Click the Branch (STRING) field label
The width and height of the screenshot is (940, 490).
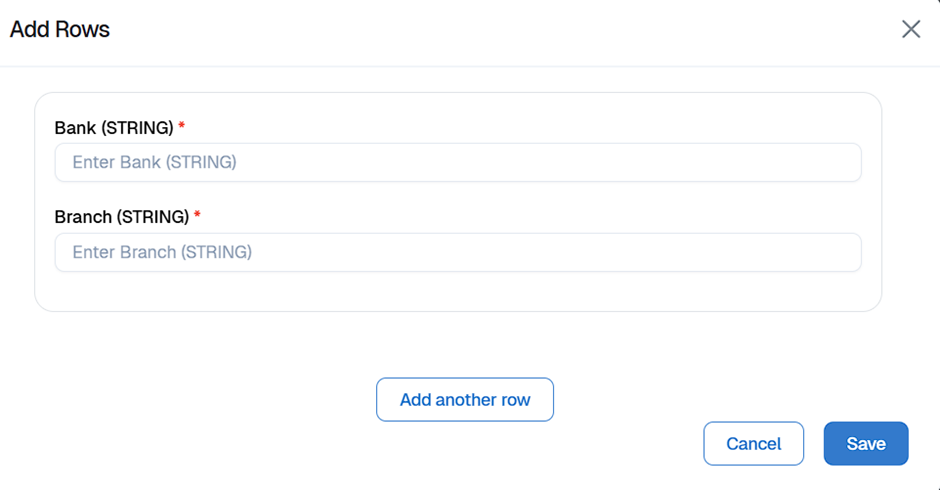[121, 216]
